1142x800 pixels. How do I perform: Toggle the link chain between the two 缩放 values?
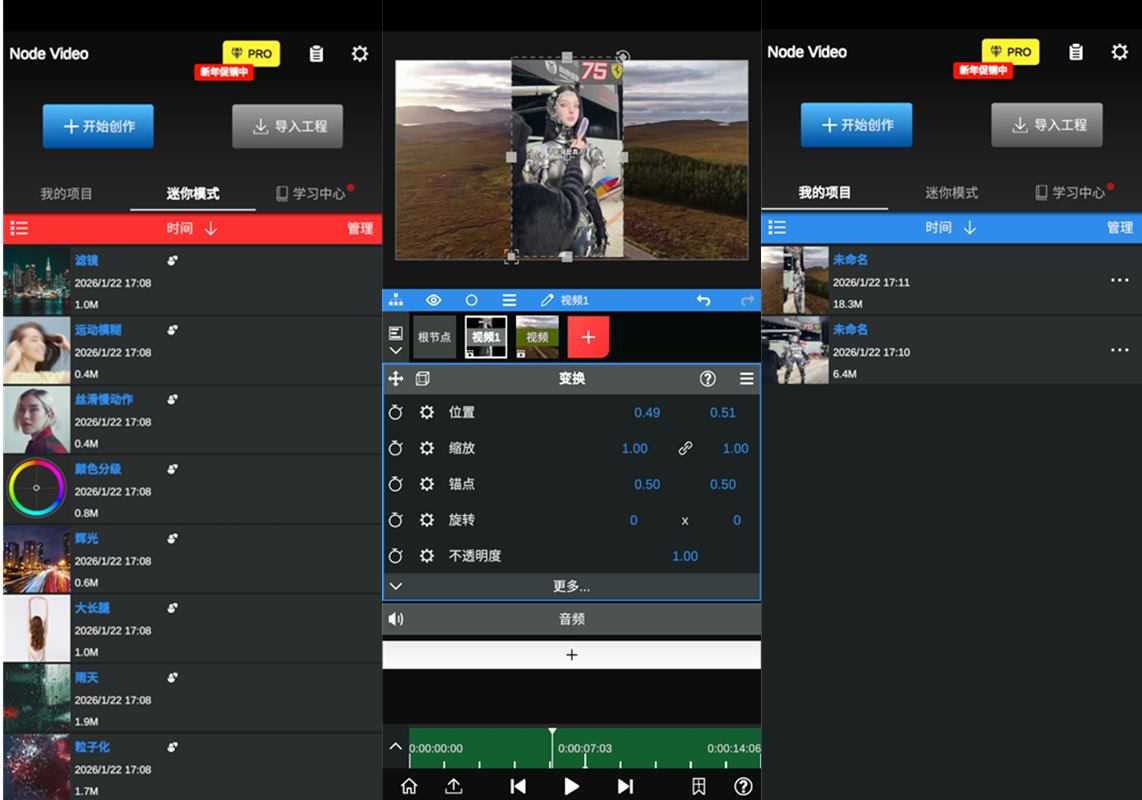(x=688, y=448)
